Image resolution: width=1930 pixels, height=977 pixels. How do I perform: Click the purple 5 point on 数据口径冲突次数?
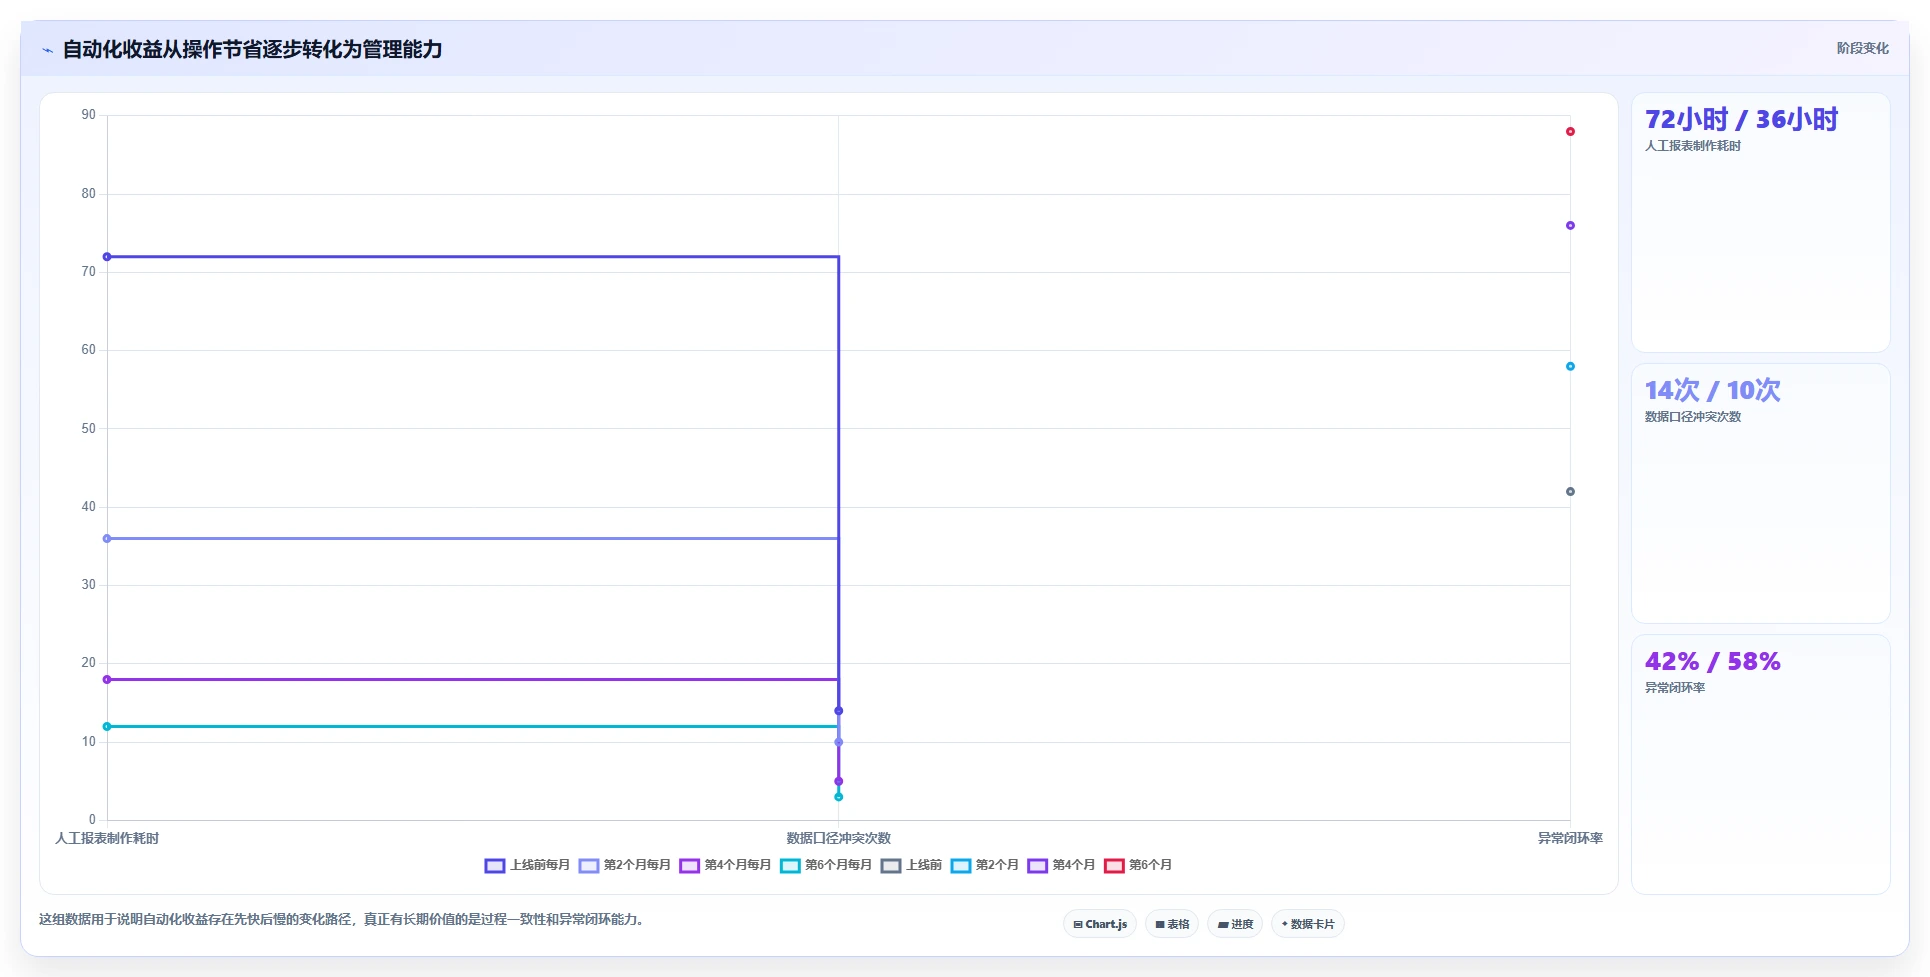click(x=839, y=782)
